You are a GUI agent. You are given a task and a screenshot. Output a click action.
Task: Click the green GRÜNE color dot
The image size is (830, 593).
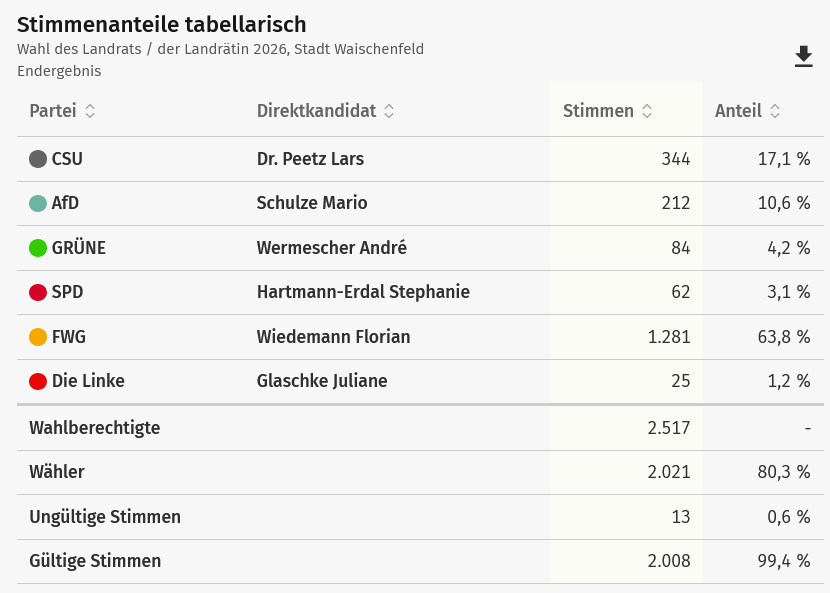coord(38,248)
